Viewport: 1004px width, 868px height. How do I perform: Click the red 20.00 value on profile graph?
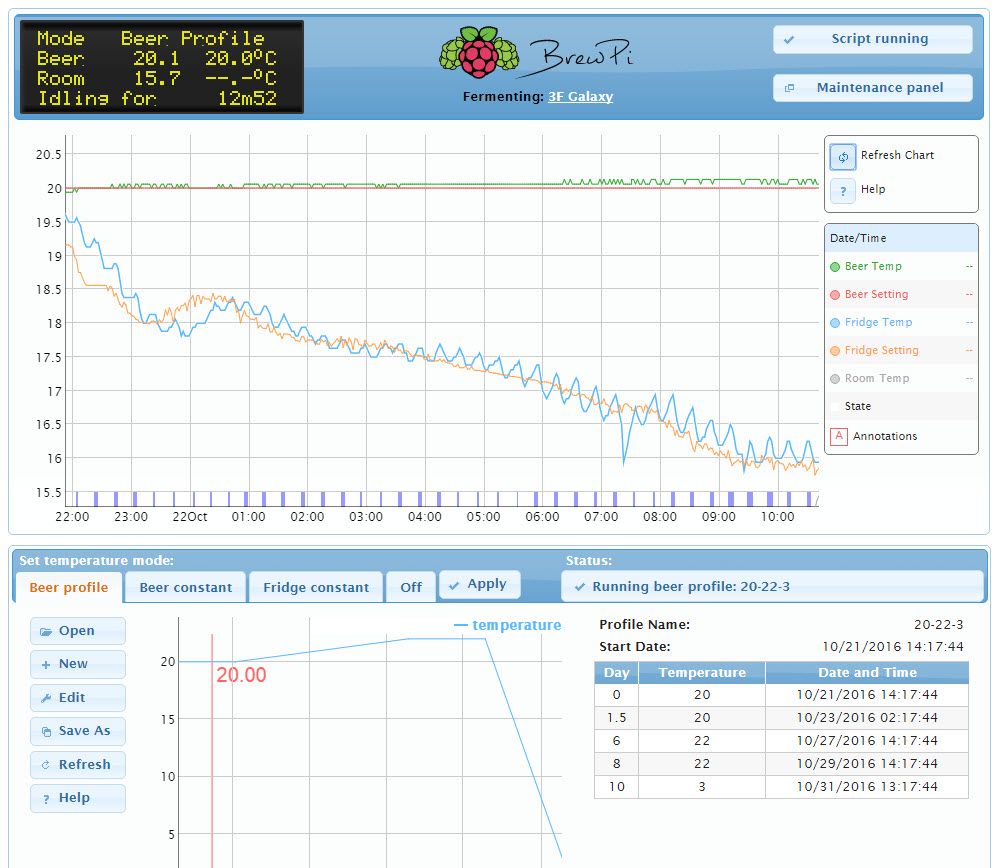[x=241, y=675]
